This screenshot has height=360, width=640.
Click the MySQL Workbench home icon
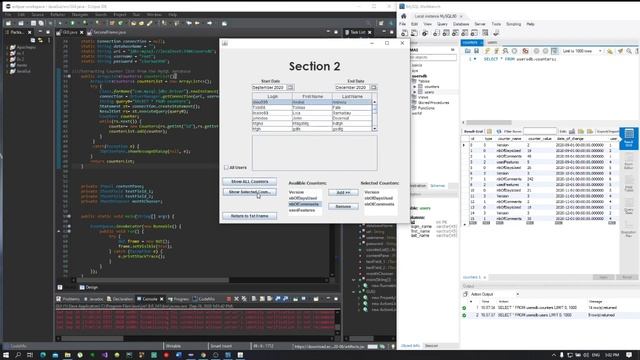(404, 16)
